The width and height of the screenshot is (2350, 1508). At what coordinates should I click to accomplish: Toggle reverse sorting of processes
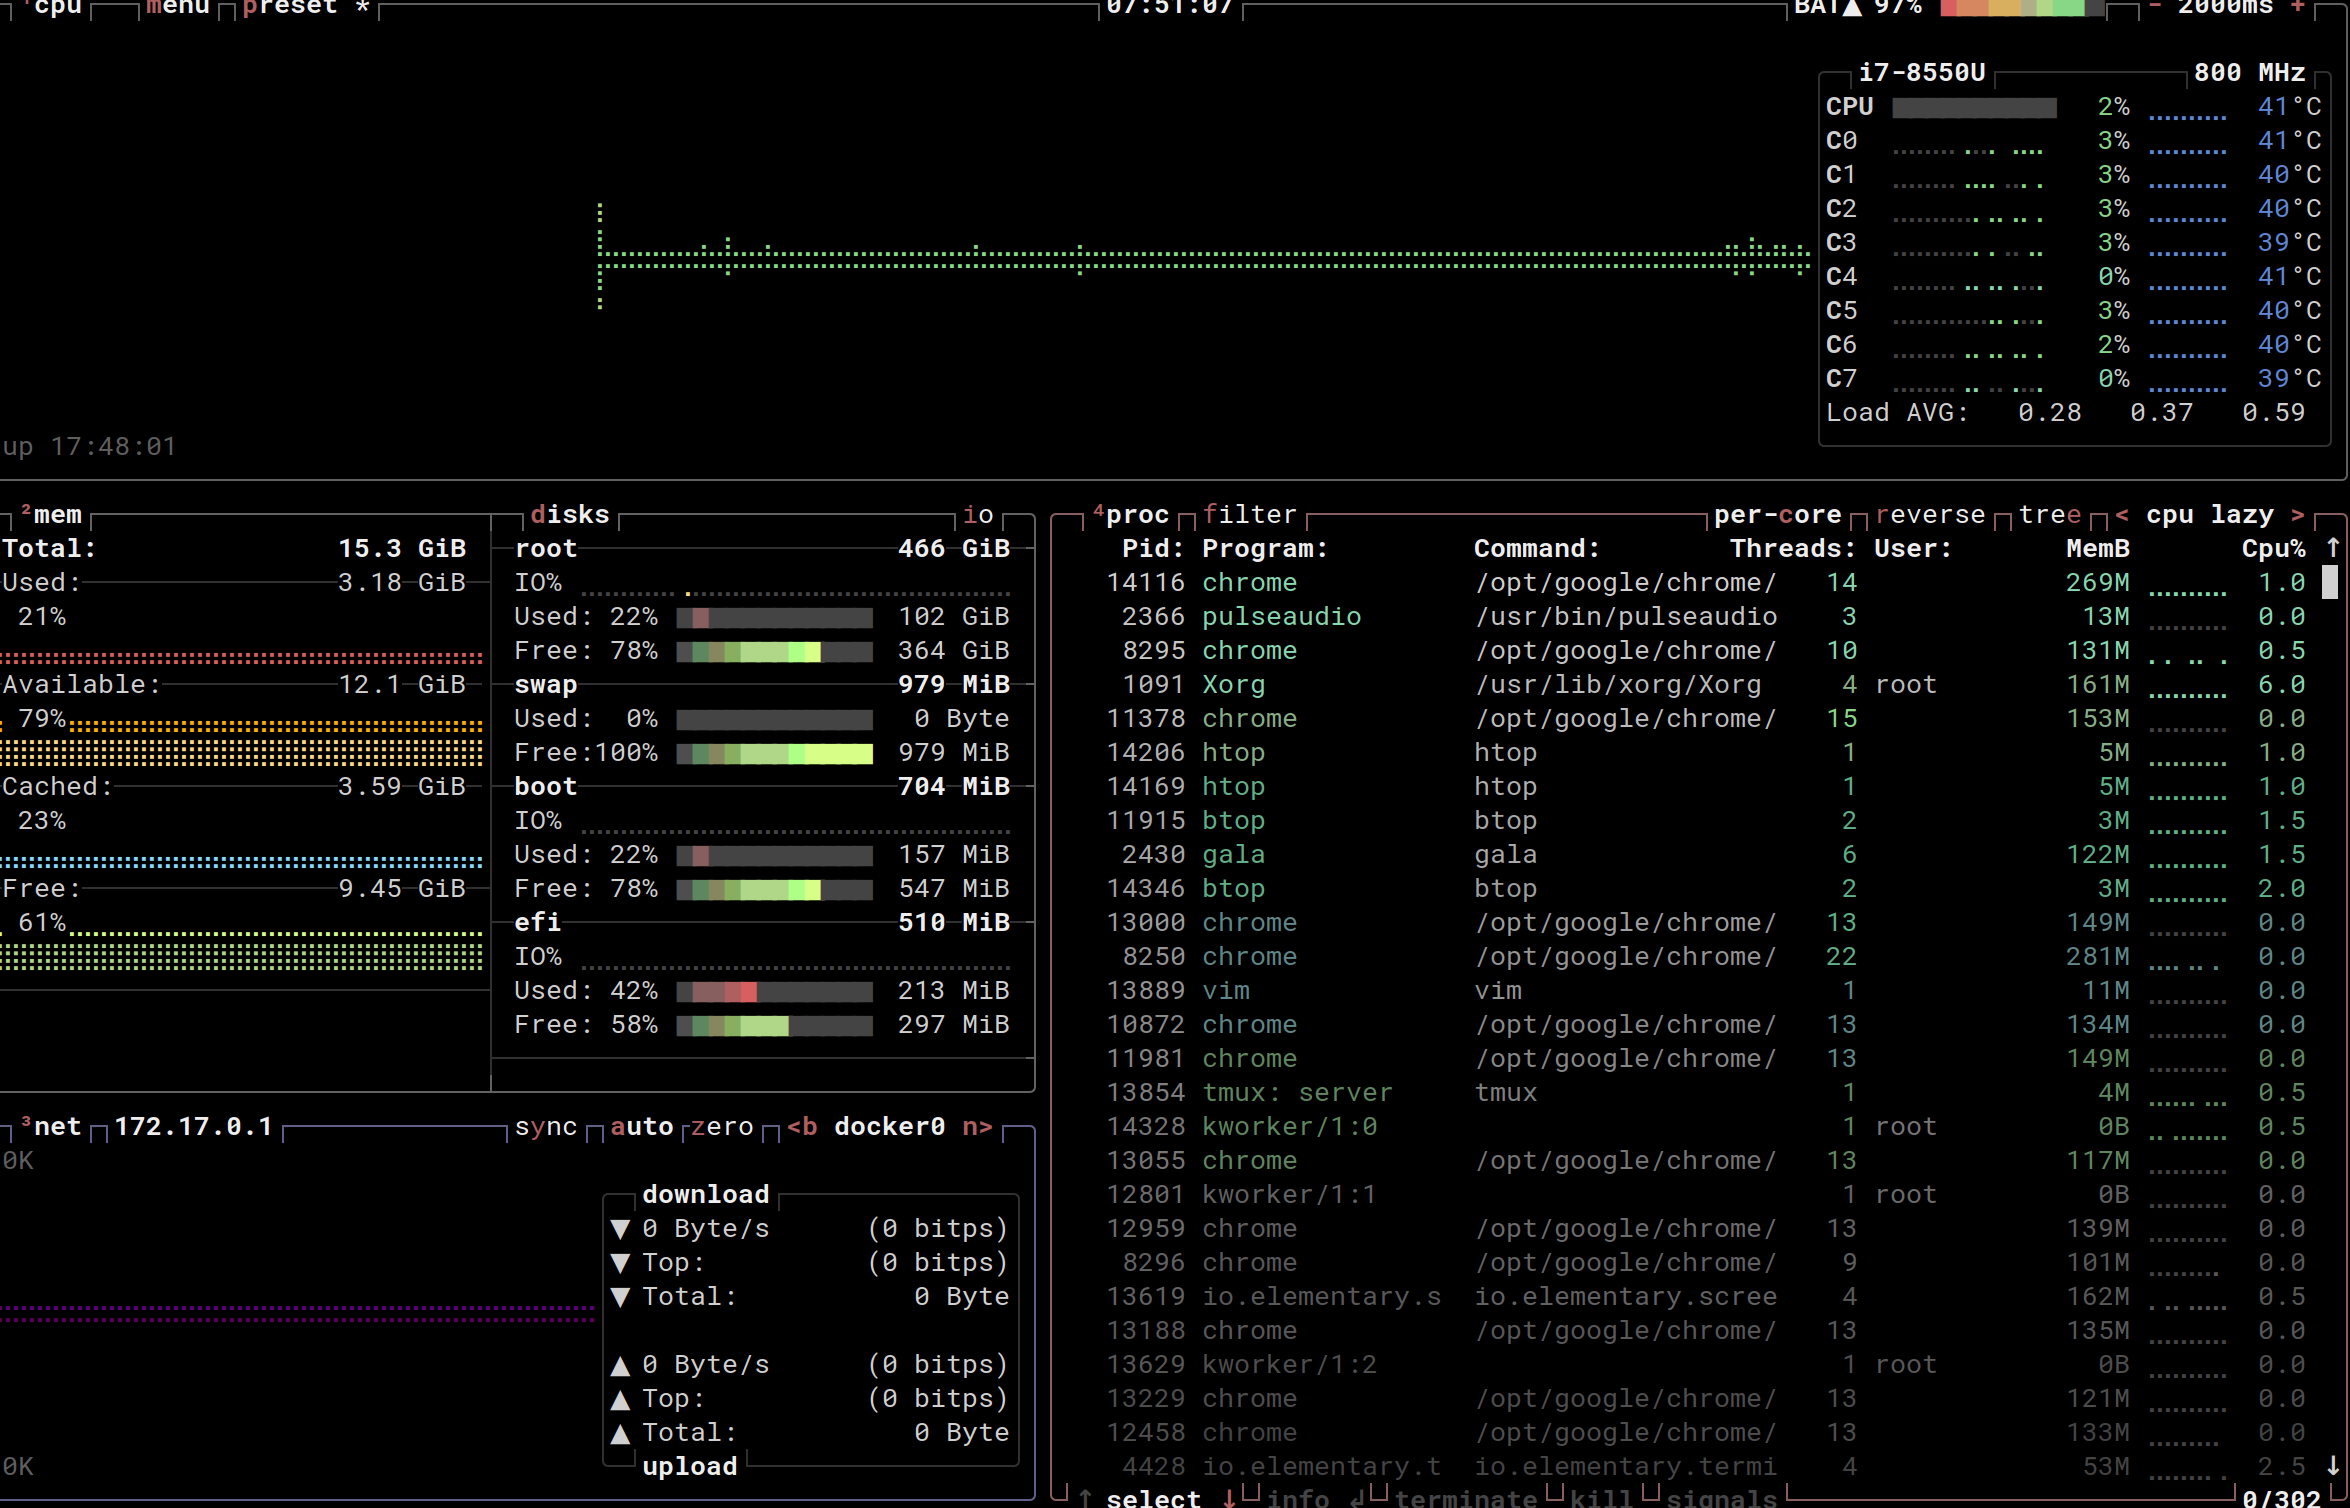coord(1930,515)
